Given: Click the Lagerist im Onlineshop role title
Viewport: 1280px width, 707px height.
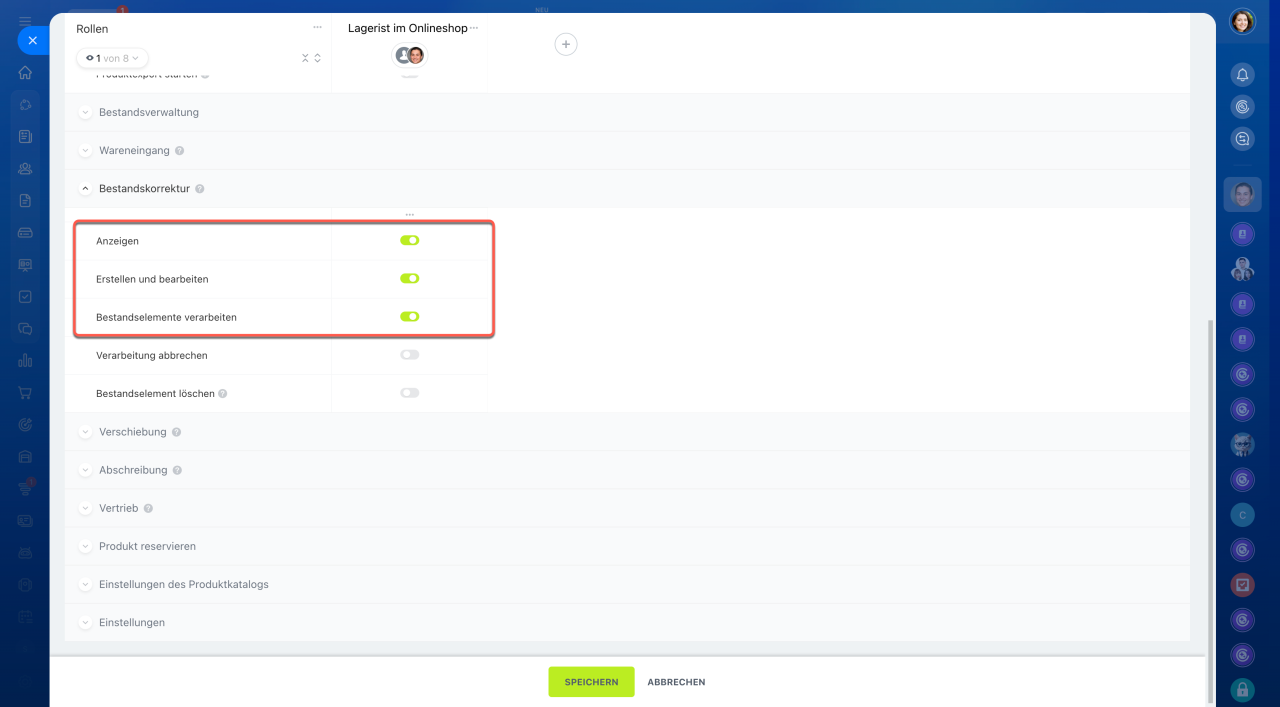Looking at the screenshot, I should pos(407,28).
